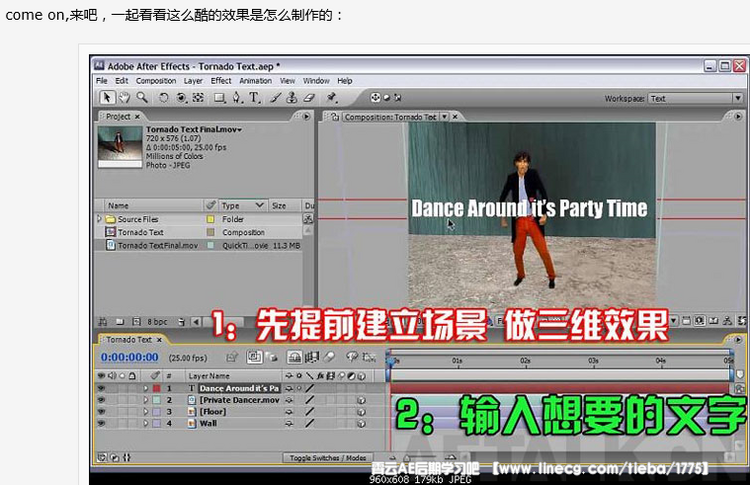Toggle motion blur timeline switch
750x485 pixels.
click(x=329, y=357)
